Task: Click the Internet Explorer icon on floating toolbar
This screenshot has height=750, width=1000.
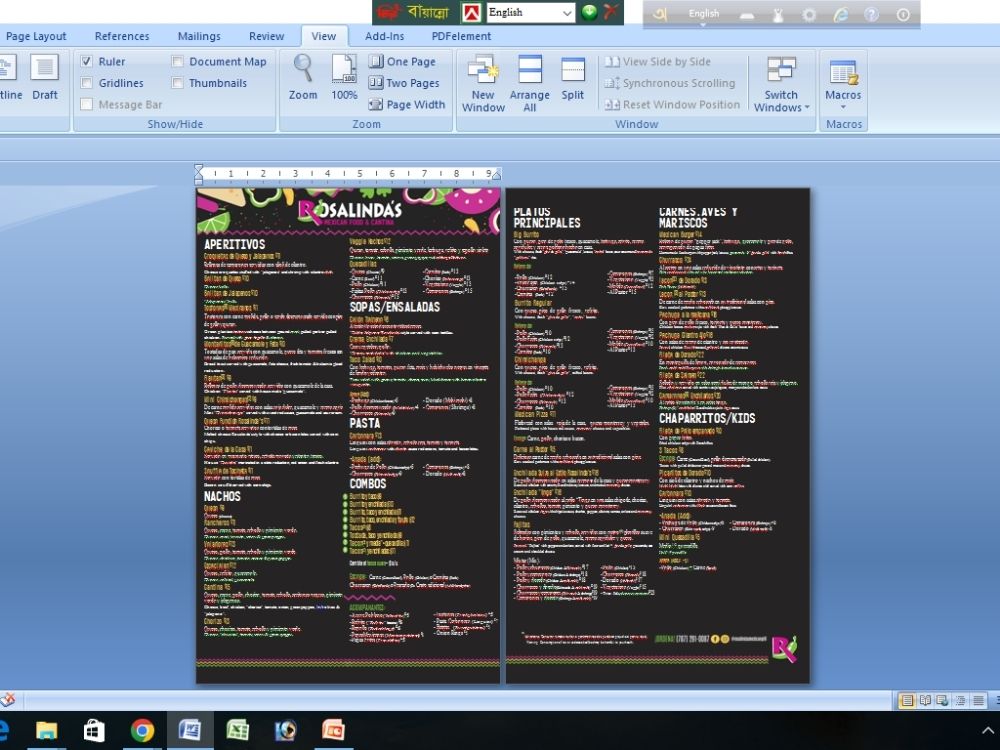Action: 841,14
